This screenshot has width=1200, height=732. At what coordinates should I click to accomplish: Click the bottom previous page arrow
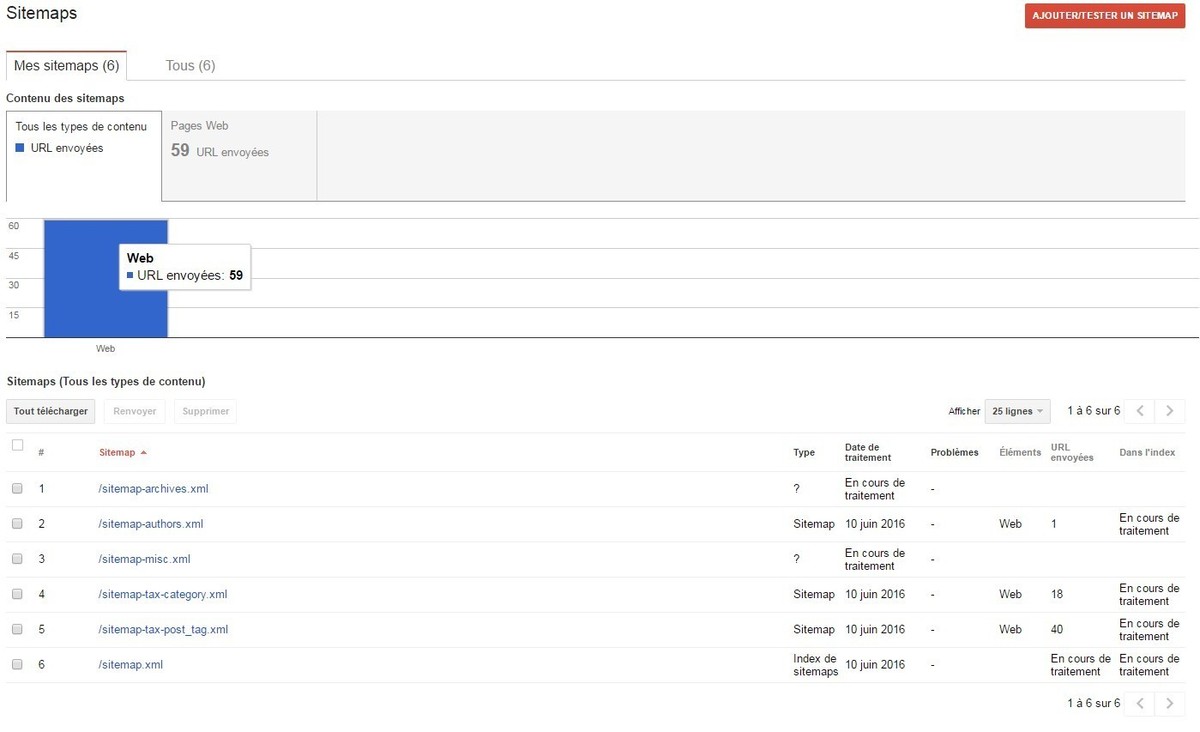[1140, 703]
